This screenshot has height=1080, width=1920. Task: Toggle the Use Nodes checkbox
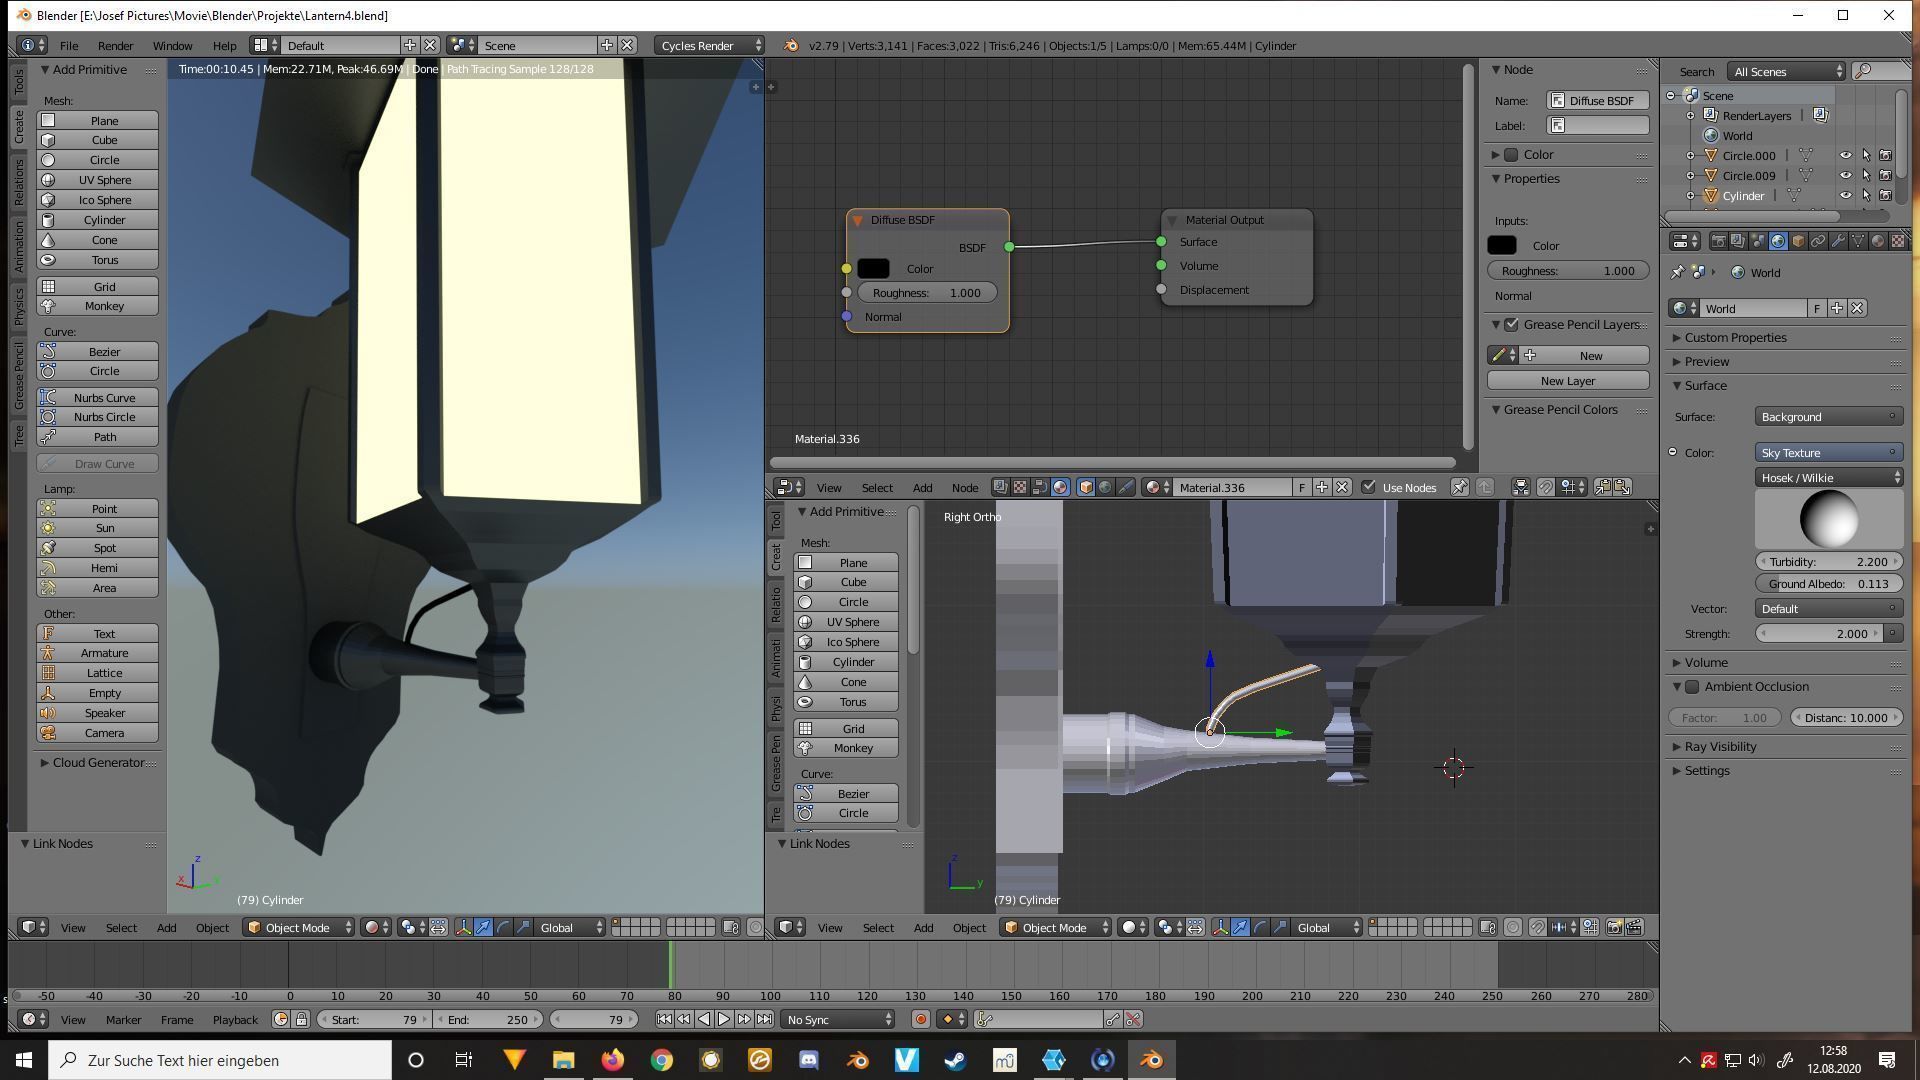coord(1368,487)
